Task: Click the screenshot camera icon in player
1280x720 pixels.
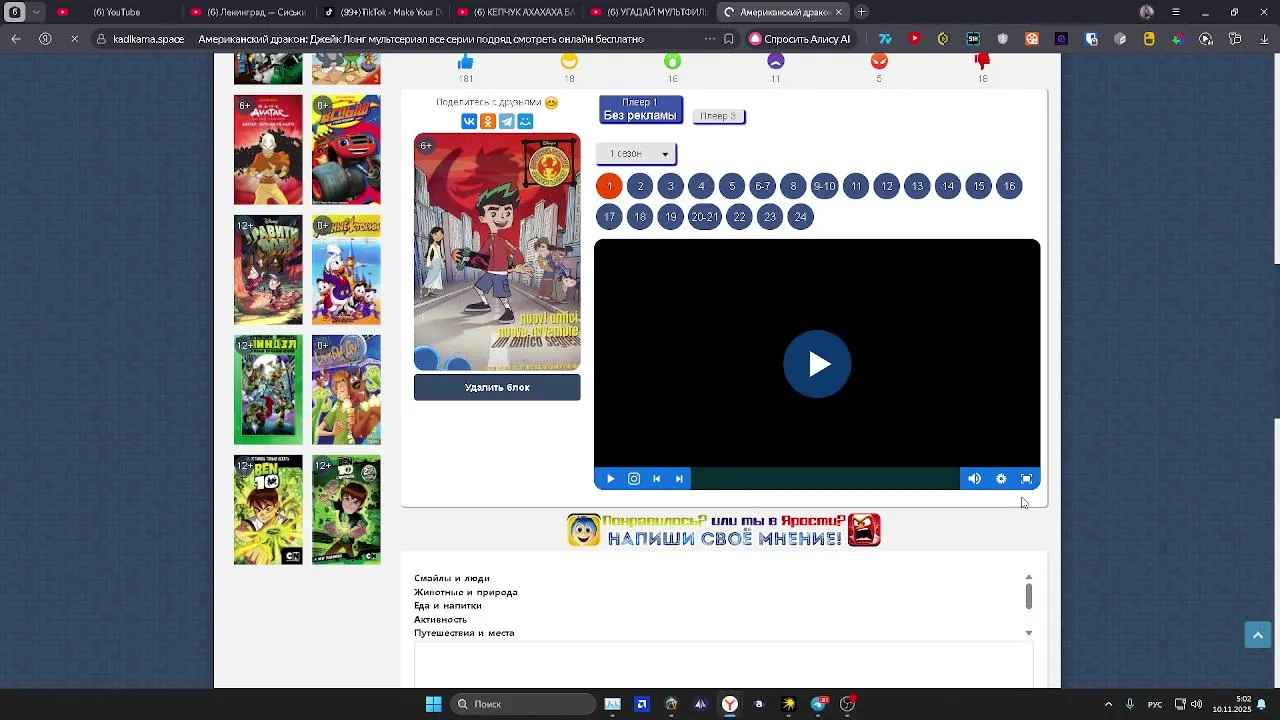Action: (634, 479)
